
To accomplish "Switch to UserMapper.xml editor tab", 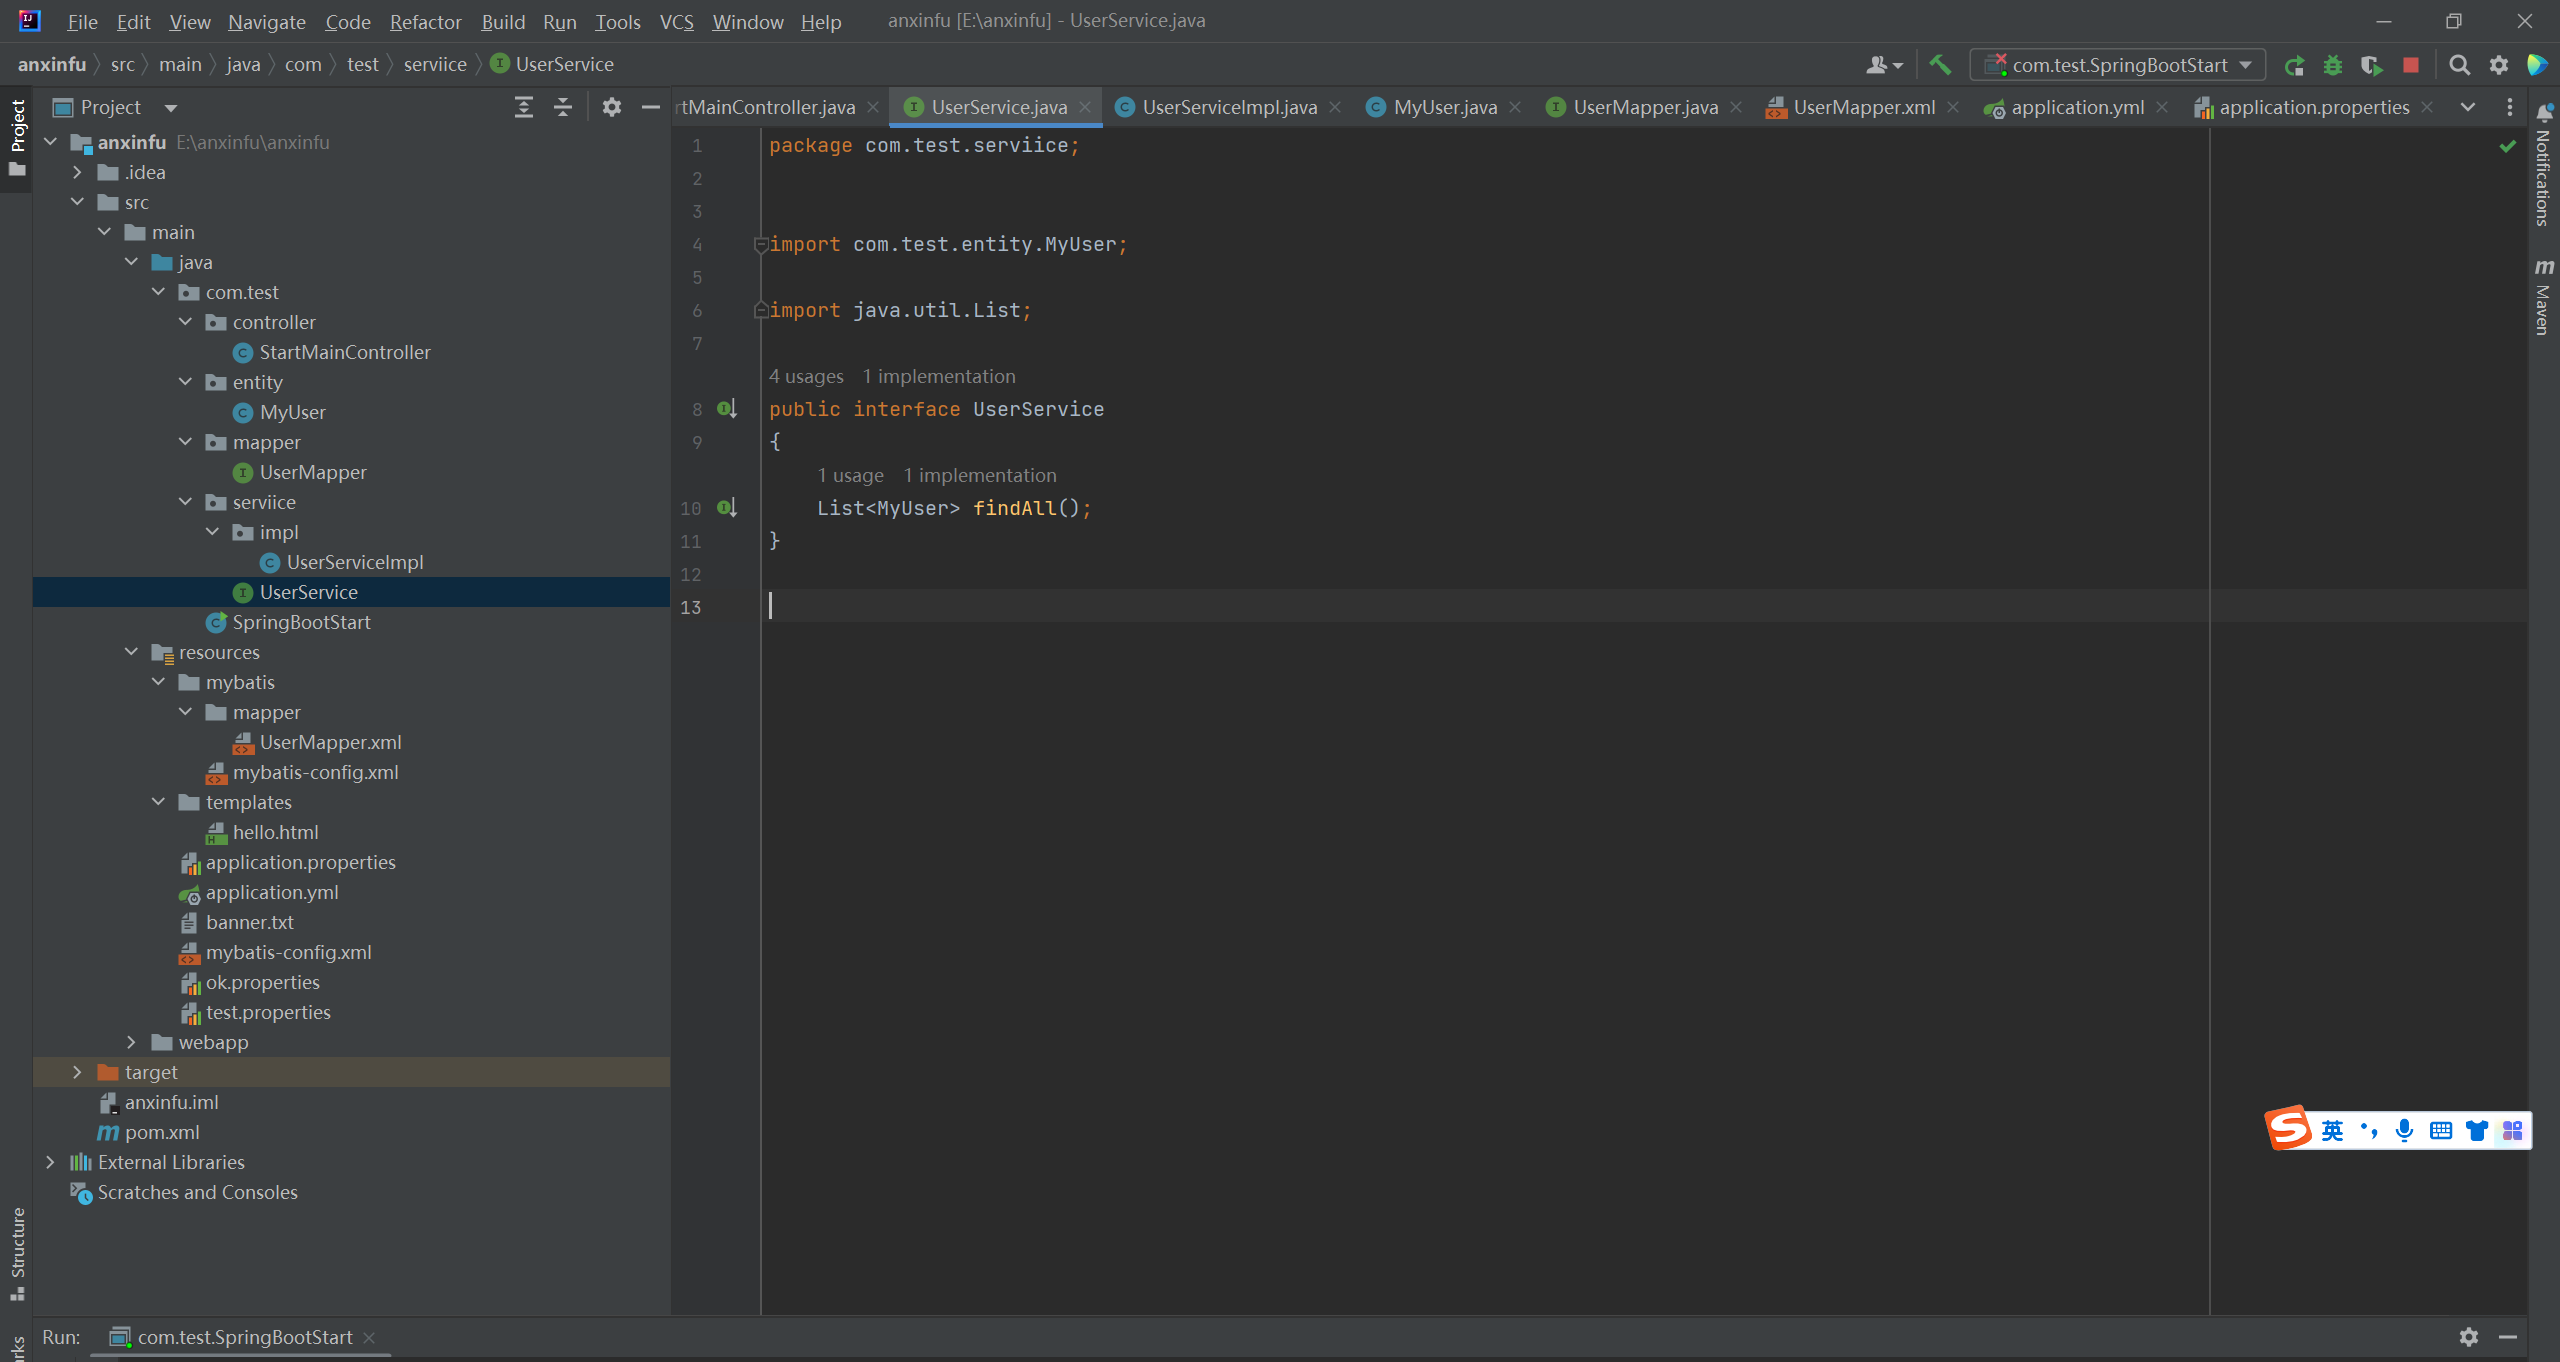I will click(1863, 107).
